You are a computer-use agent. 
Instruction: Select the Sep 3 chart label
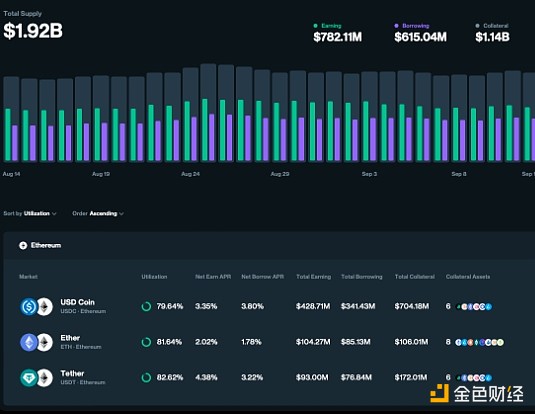(369, 174)
